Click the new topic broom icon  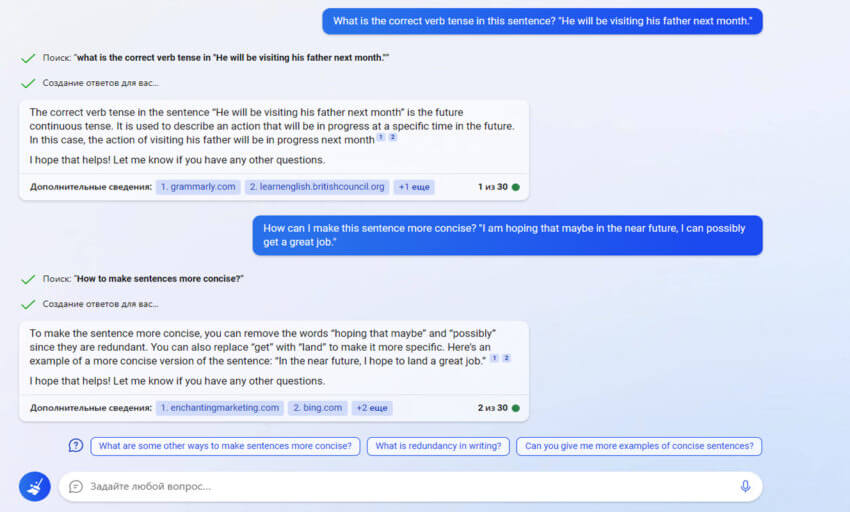pos(35,486)
